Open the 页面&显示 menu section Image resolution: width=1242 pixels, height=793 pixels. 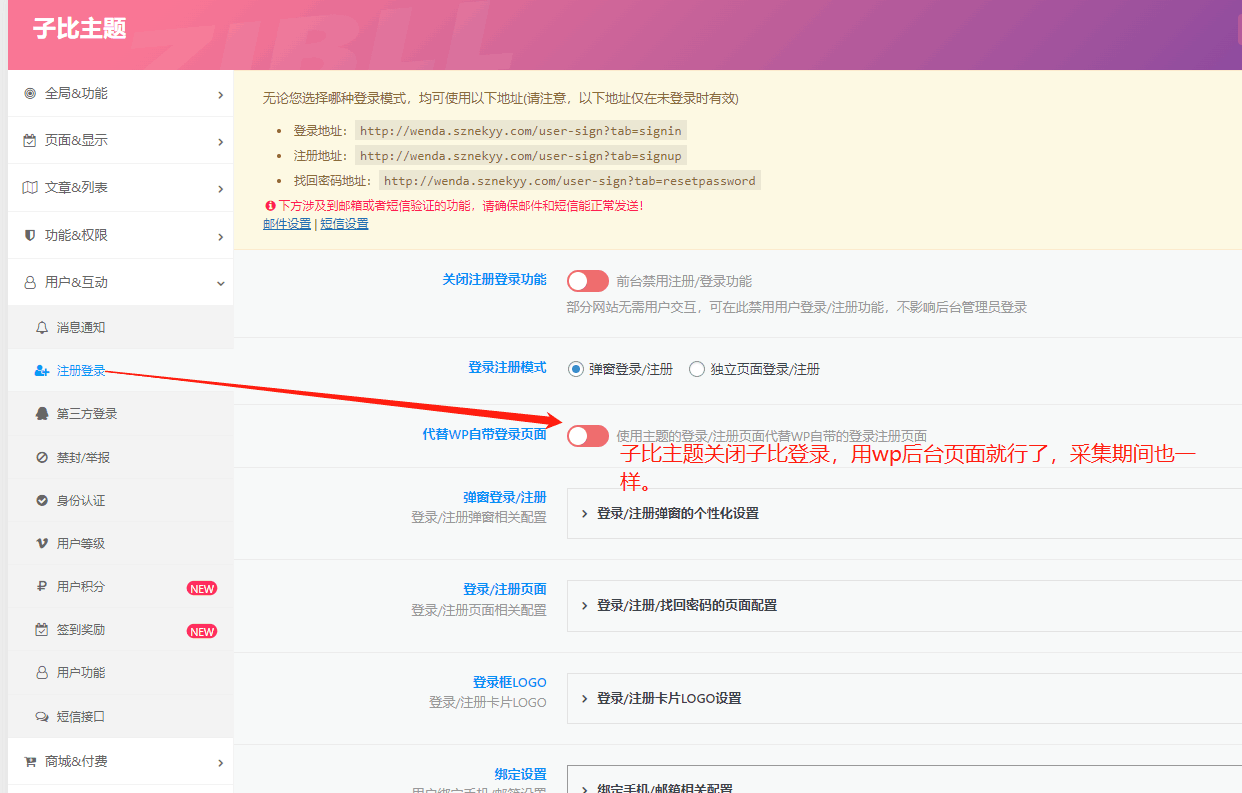pos(120,141)
